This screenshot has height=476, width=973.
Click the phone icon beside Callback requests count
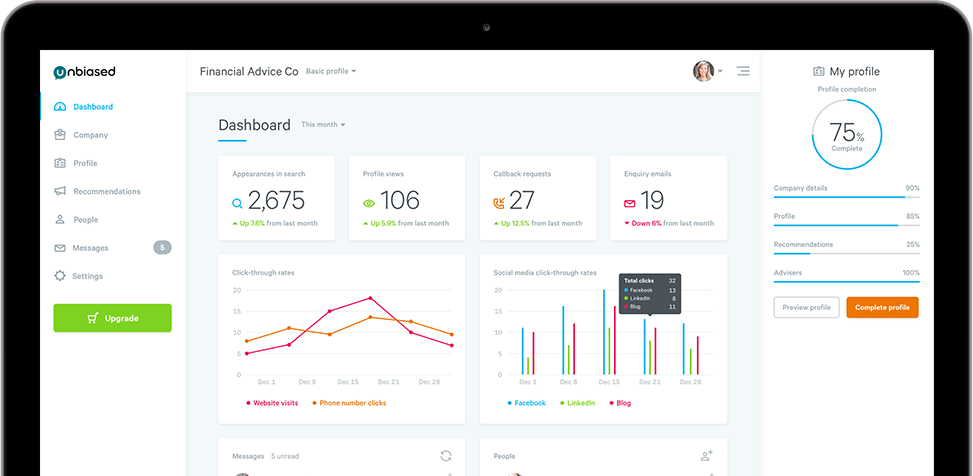point(499,203)
